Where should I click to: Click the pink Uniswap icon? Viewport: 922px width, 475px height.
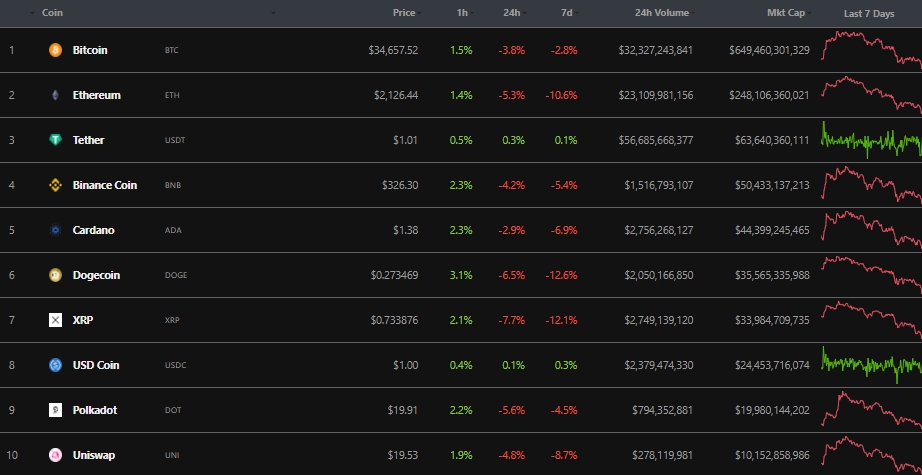pyautogui.click(x=55, y=455)
